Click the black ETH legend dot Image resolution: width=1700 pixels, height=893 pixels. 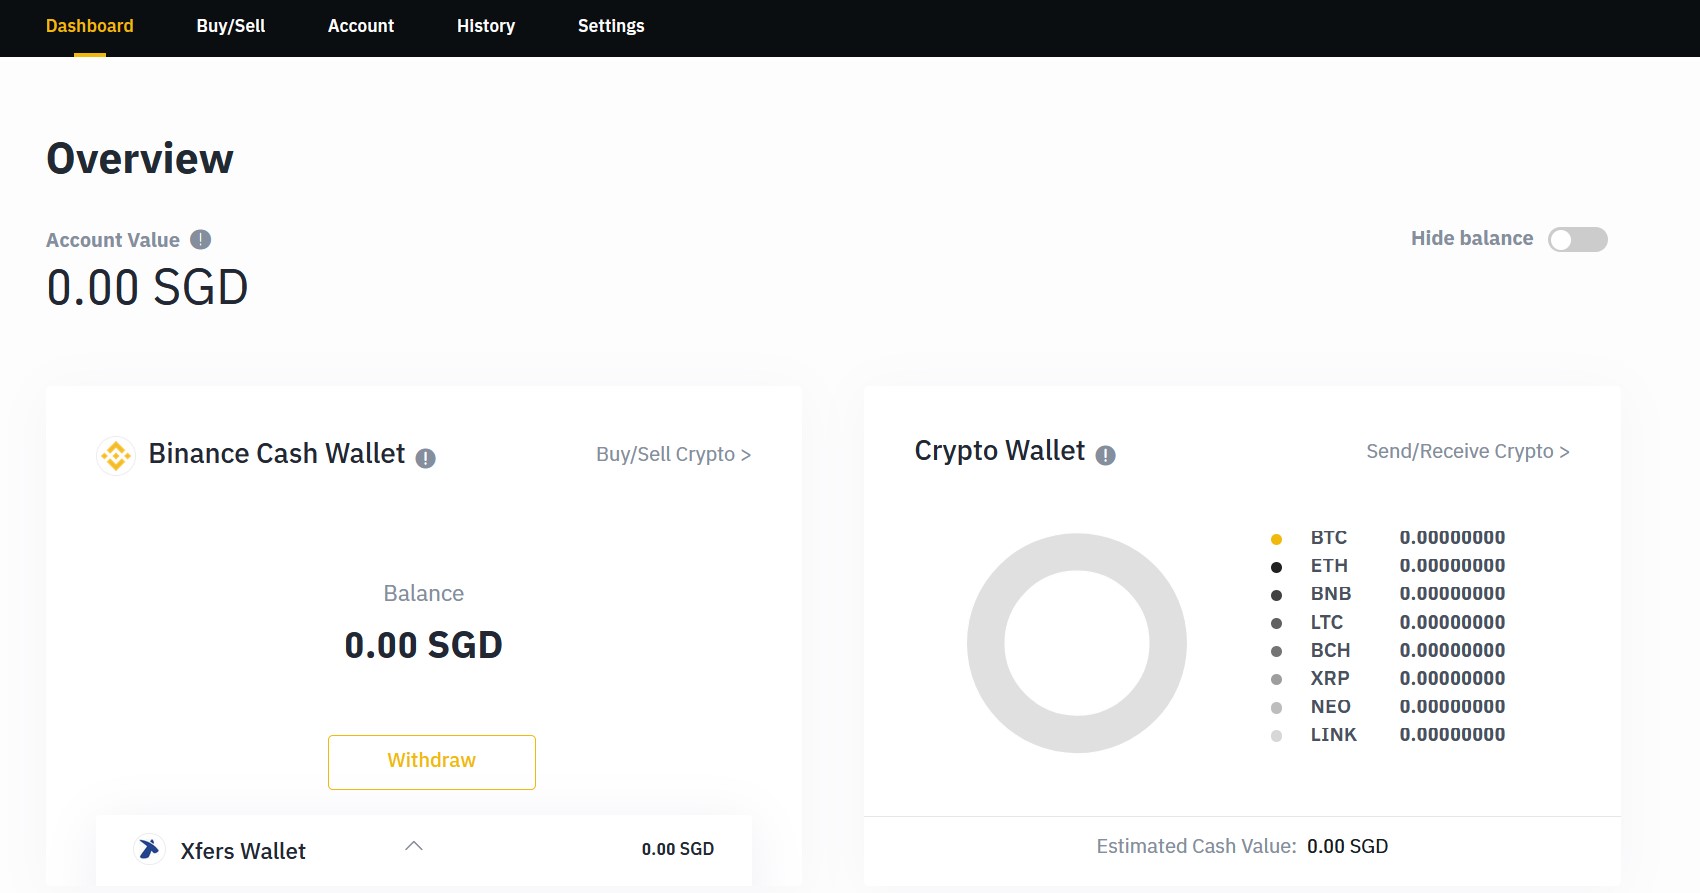(1276, 567)
